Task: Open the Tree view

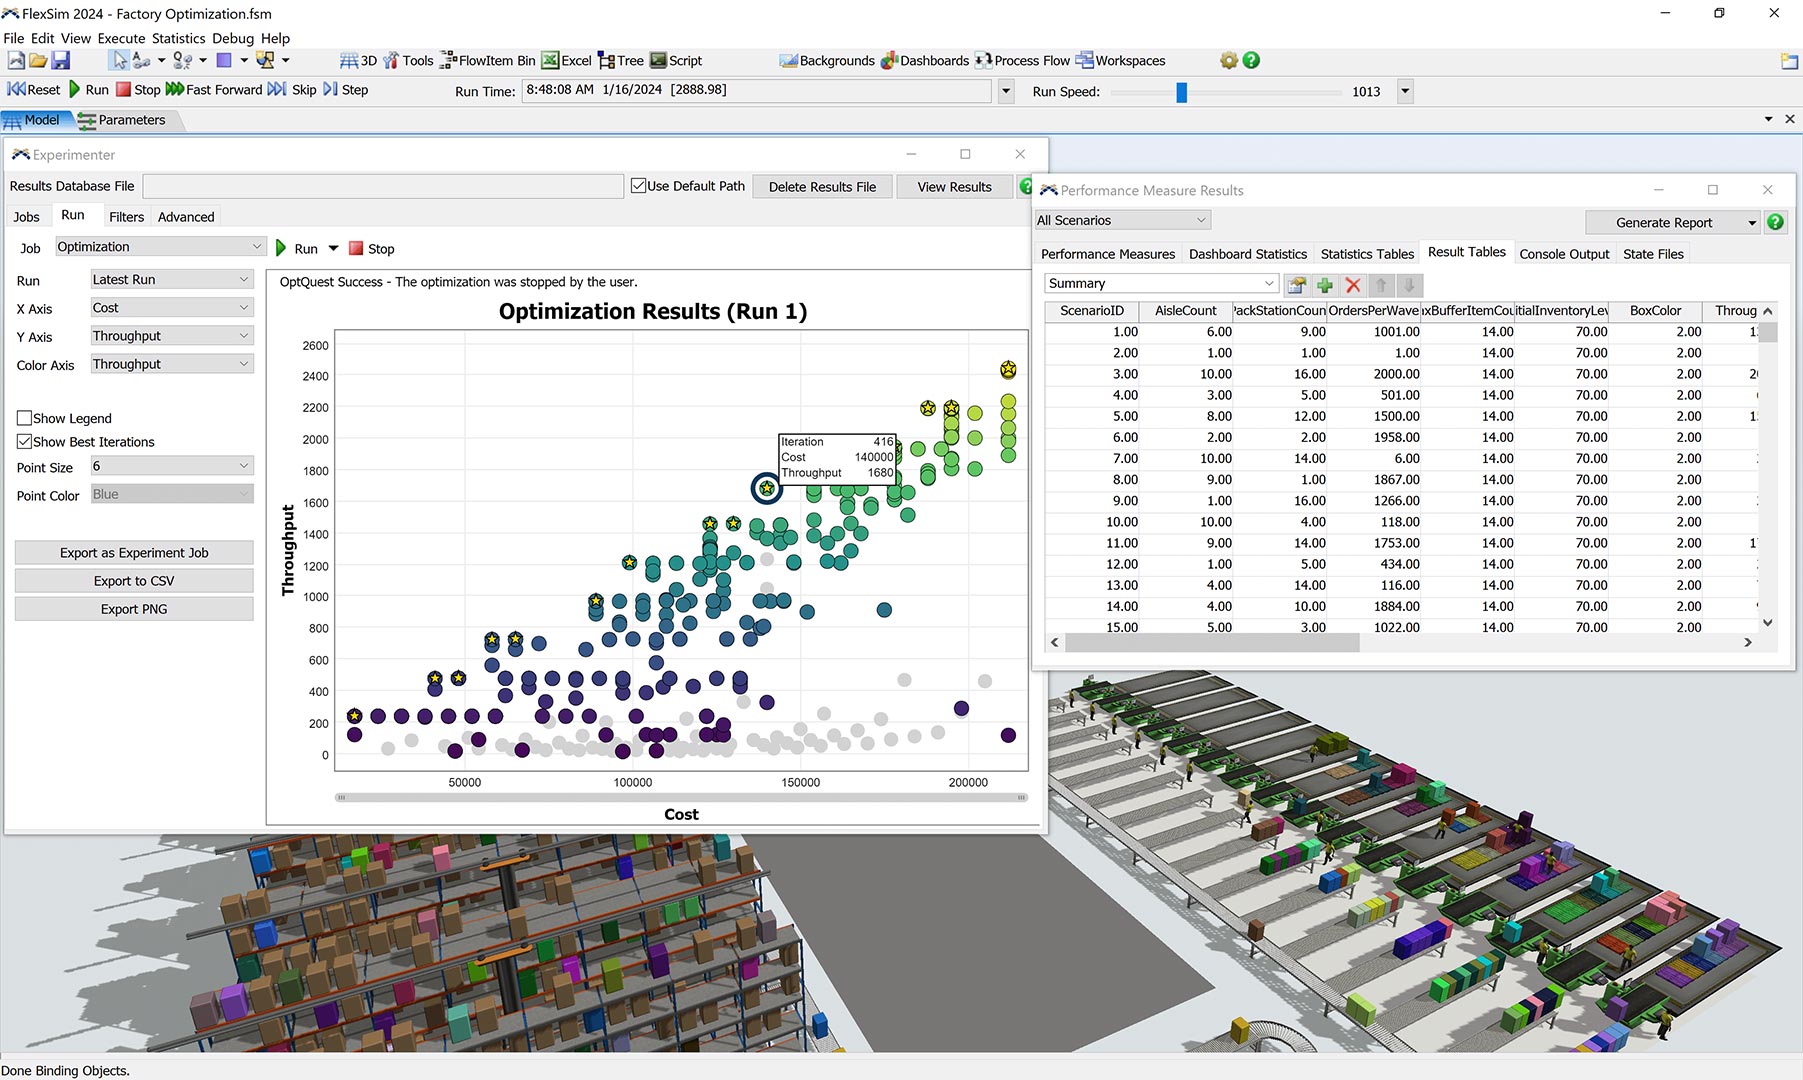Action: coord(621,61)
